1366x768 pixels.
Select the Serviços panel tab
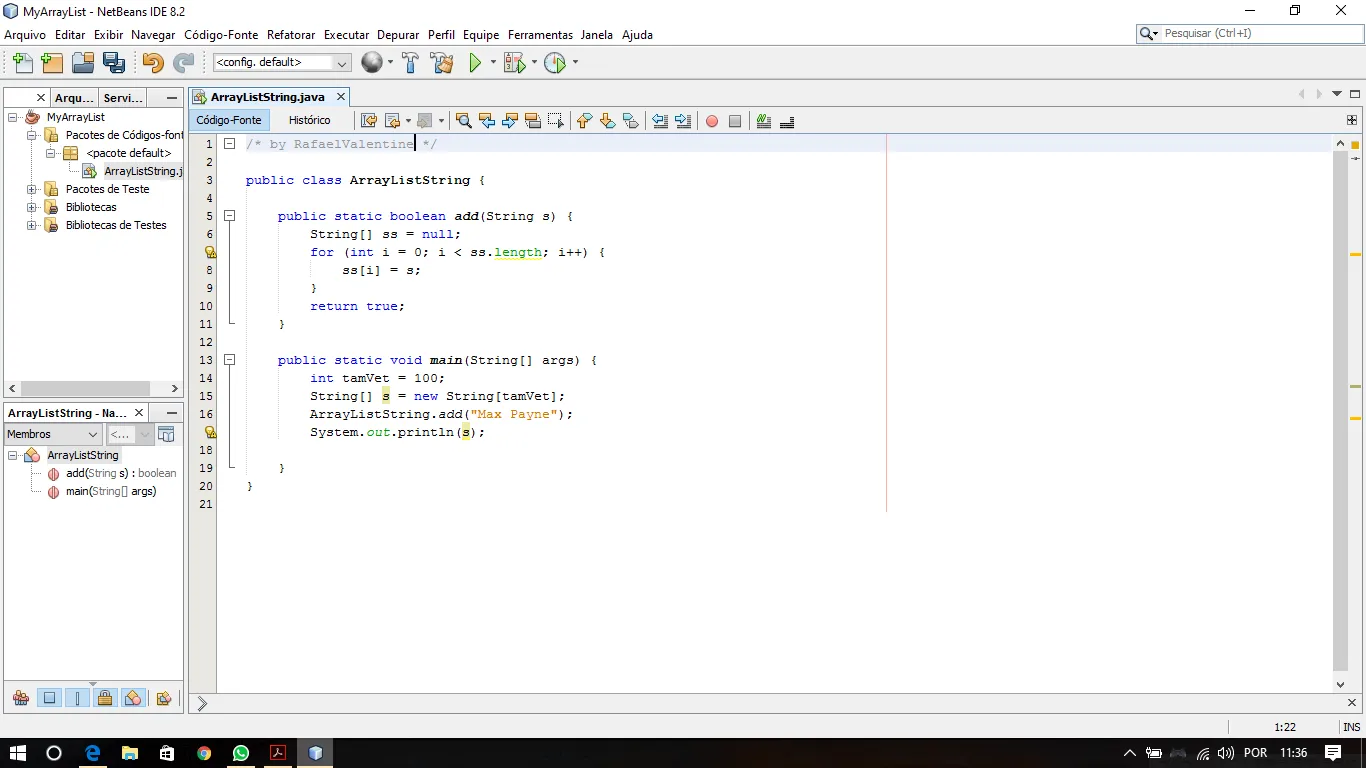coord(123,98)
